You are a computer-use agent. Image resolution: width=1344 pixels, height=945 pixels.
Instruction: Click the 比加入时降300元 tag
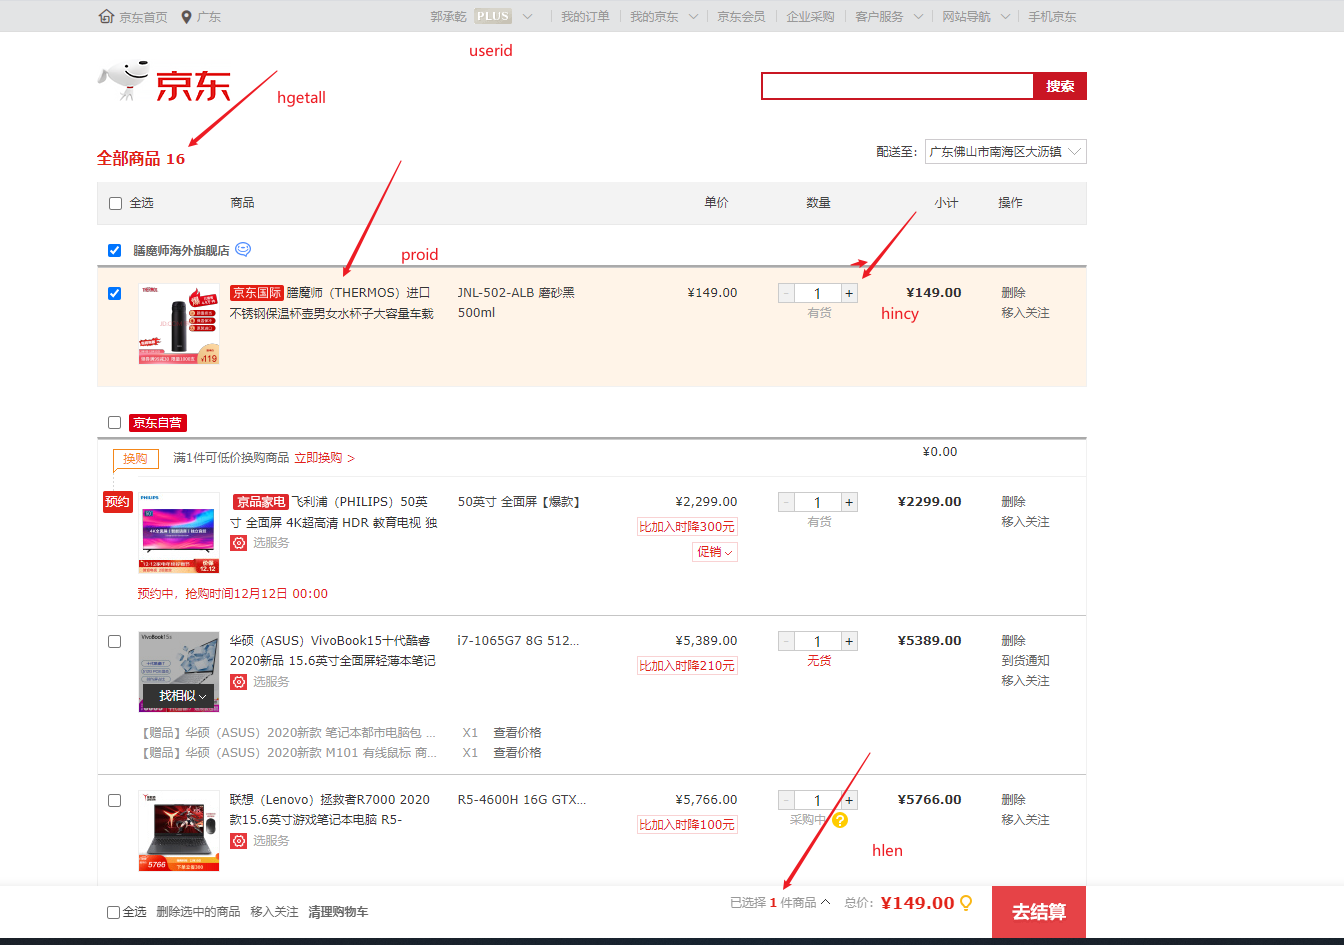[687, 527]
